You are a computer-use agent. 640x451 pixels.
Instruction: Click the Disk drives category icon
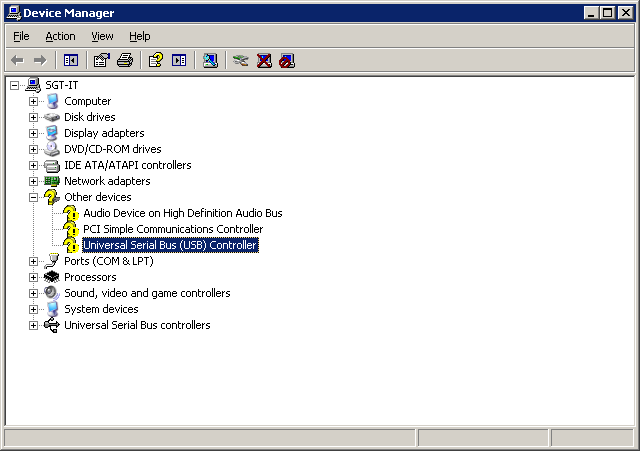coord(52,117)
